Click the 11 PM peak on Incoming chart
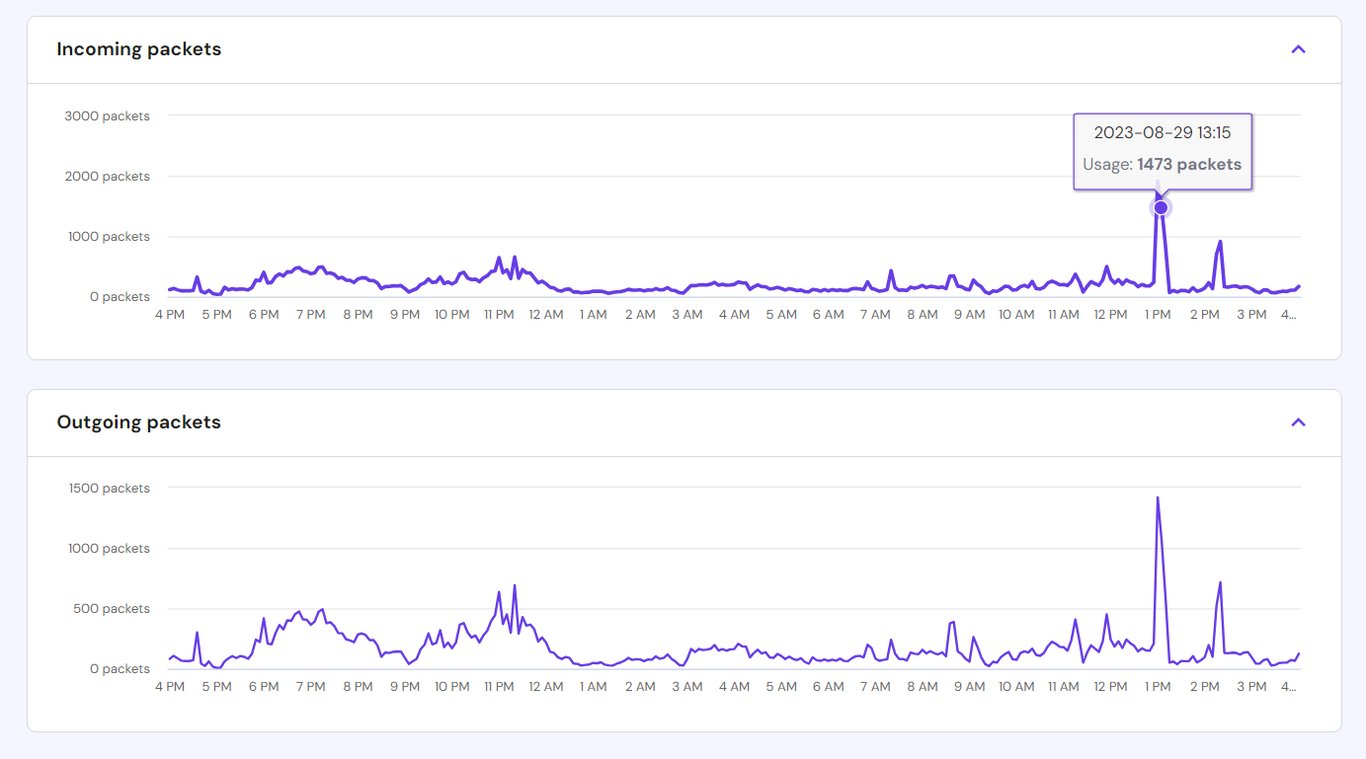This screenshot has height=759, width=1366. coord(497,258)
